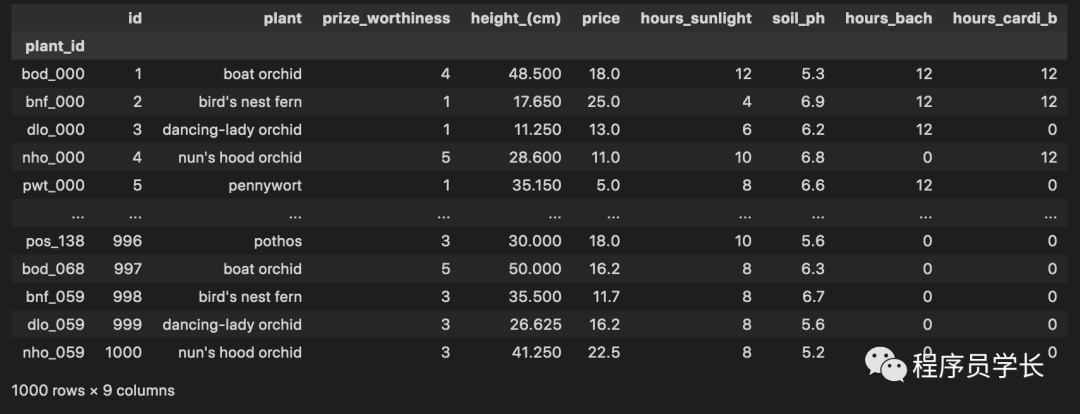
Task: Click 'dancing-lady orchid' in dlo_059 row
Action: 232,324
